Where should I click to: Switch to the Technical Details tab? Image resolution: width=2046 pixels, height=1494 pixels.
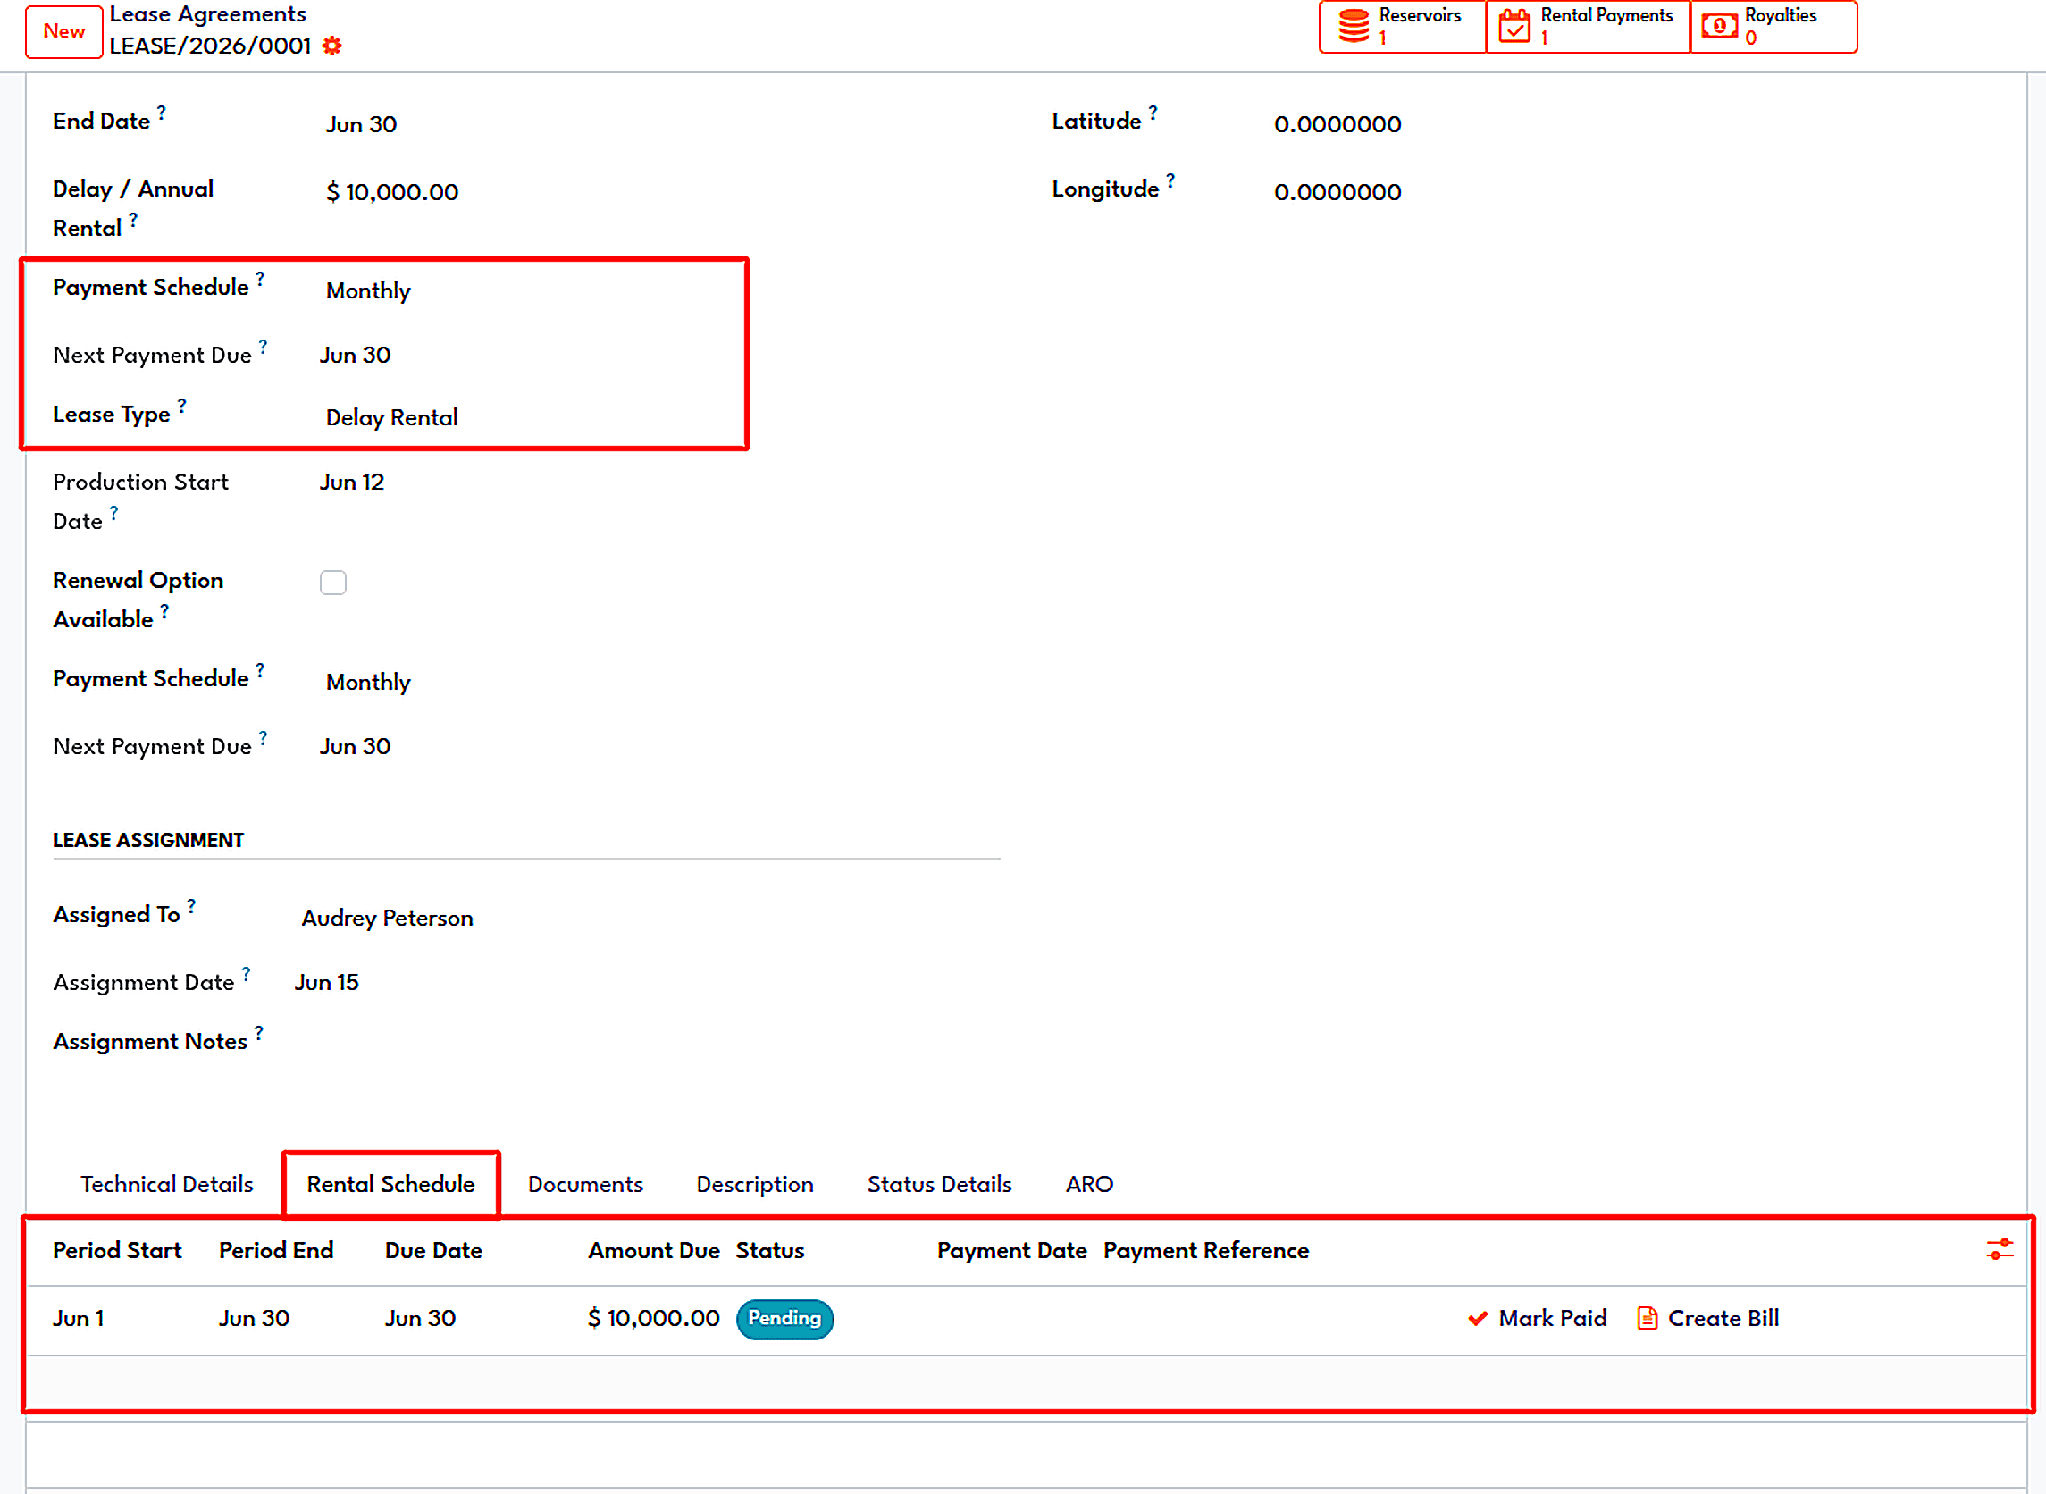tap(167, 1184)
